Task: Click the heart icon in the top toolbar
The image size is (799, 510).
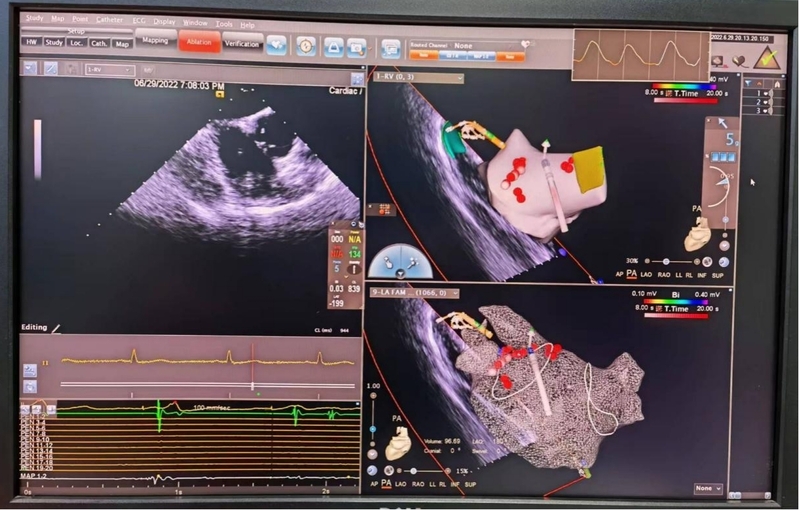Action: tap(276, 45)
